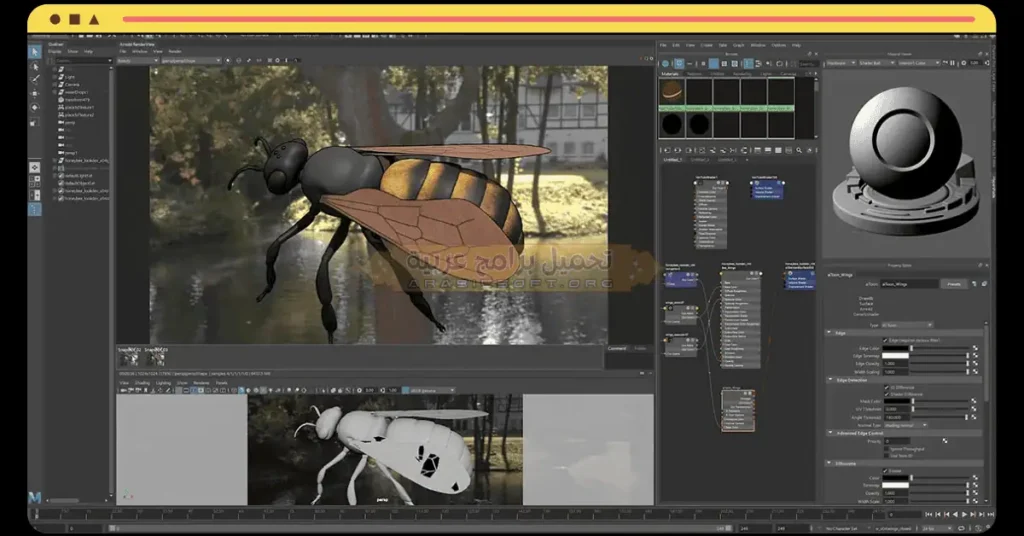Click the Hypershade graph zoom magnifier icon
Viewport: 1024px width, 536px height.
click(799, 150)
